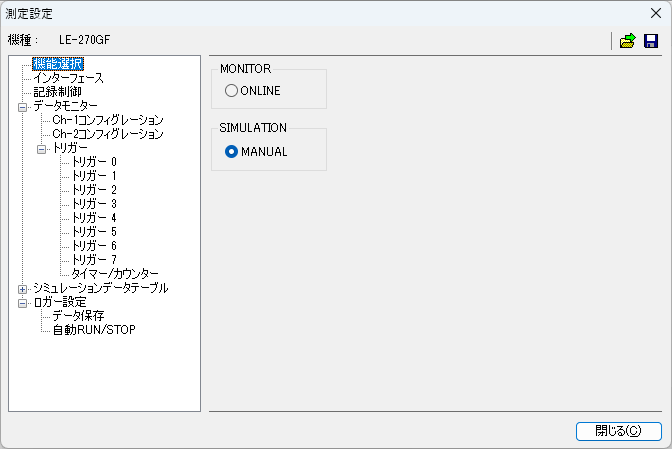672x449 pixels.
Task: Click the open settings file icon
Action: 627,41
